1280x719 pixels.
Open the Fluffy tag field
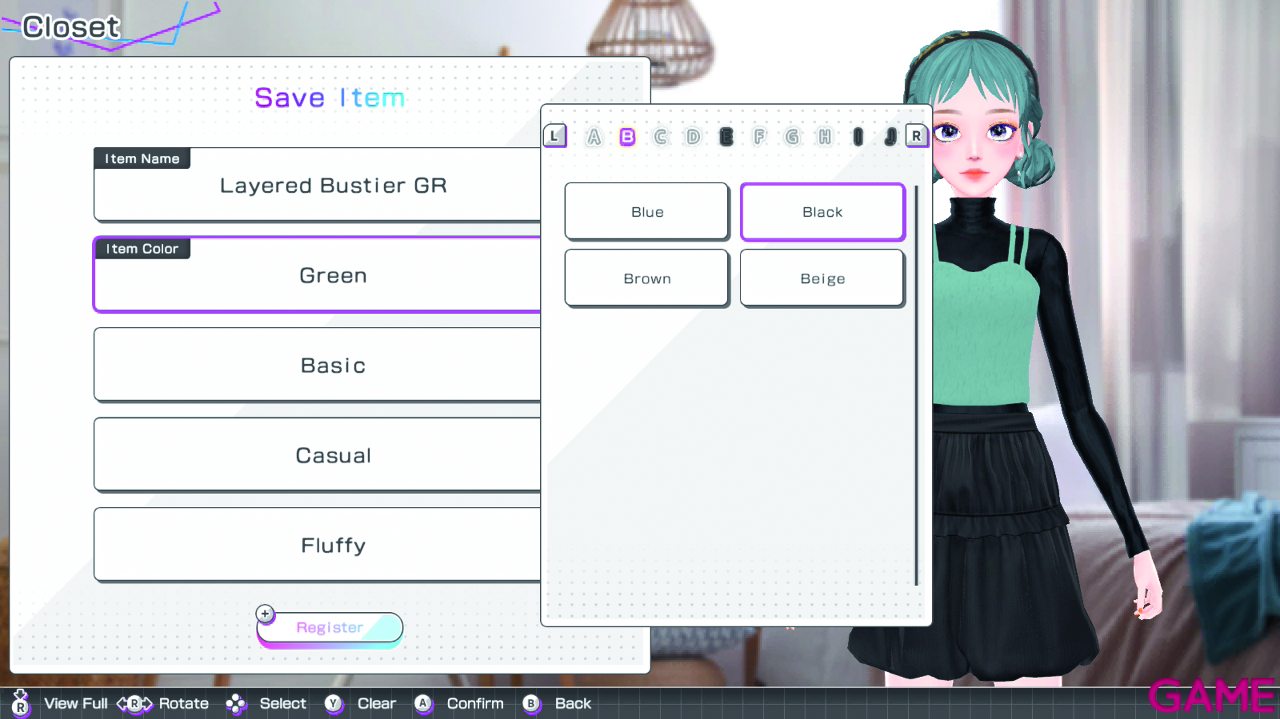click(x=318, y=545)
